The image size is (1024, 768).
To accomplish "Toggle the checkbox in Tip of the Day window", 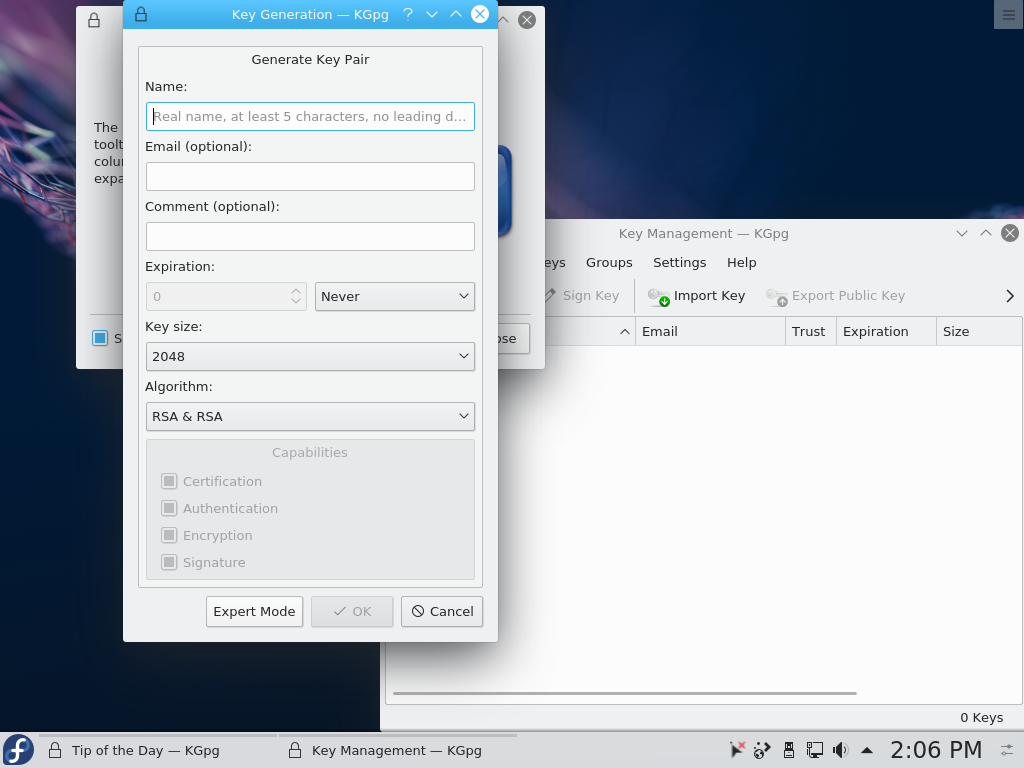I will (100, 338).
